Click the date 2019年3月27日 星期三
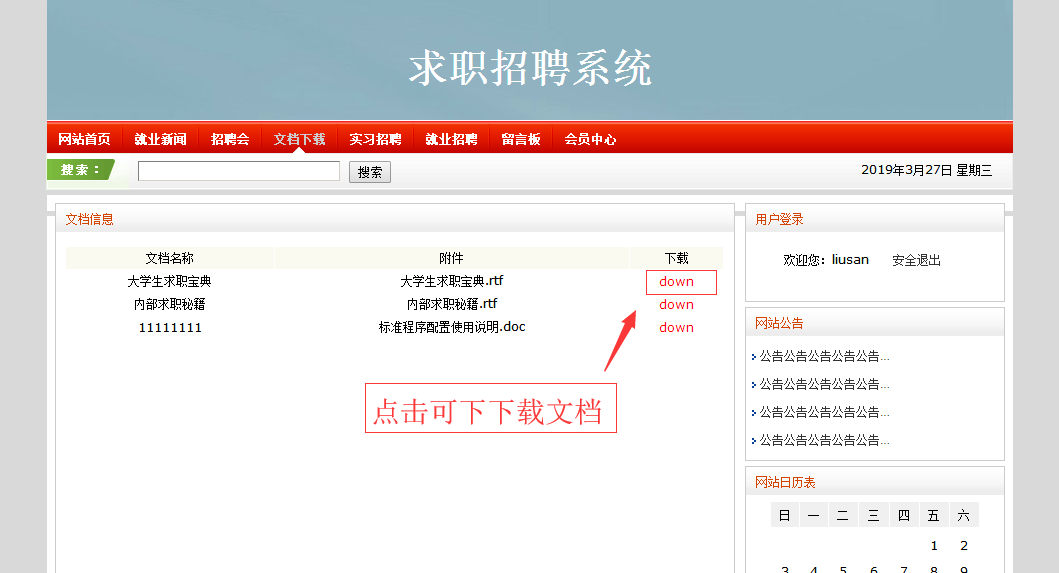 click(927, 170)
